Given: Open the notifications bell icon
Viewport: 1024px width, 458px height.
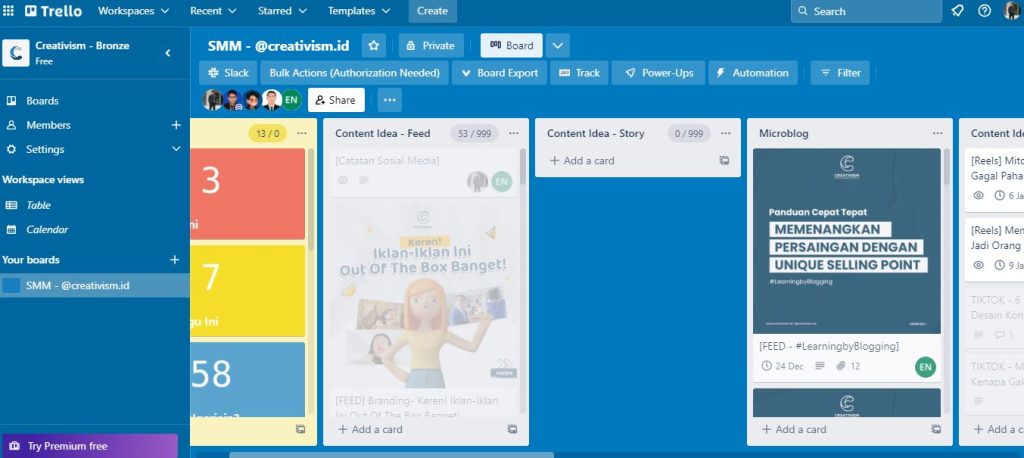Looking at the screenshot, I should [957, 11].
